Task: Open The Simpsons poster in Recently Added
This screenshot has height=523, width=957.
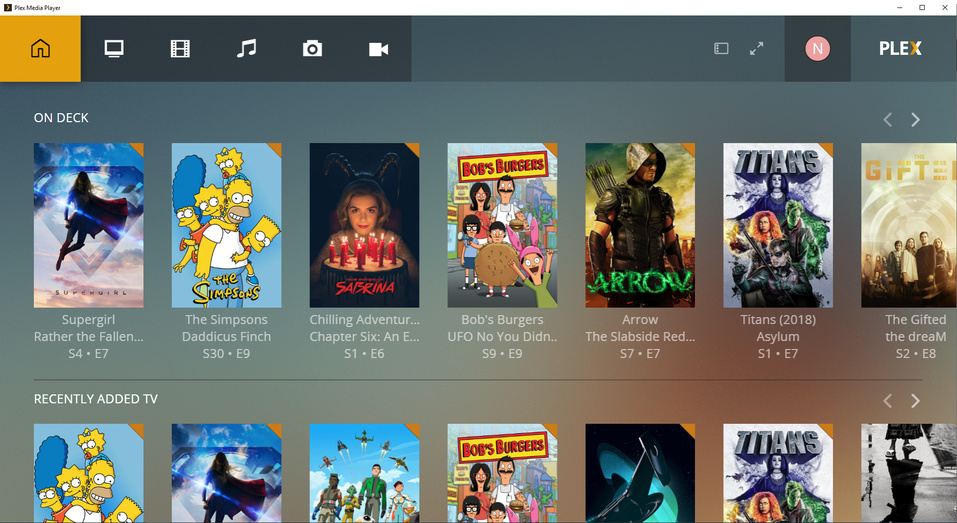Action: [x=88, y=473]
